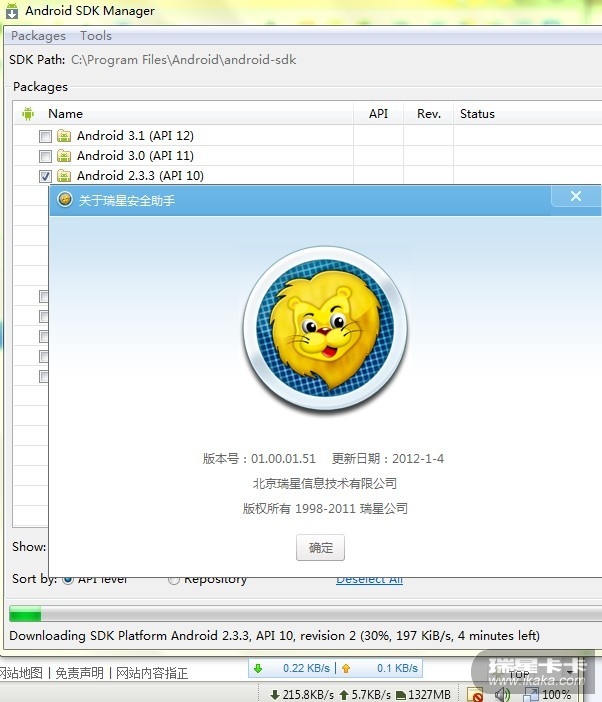Click the speaker volume icon
Viewport: 602px width, 702px height.
coord(503,694)
